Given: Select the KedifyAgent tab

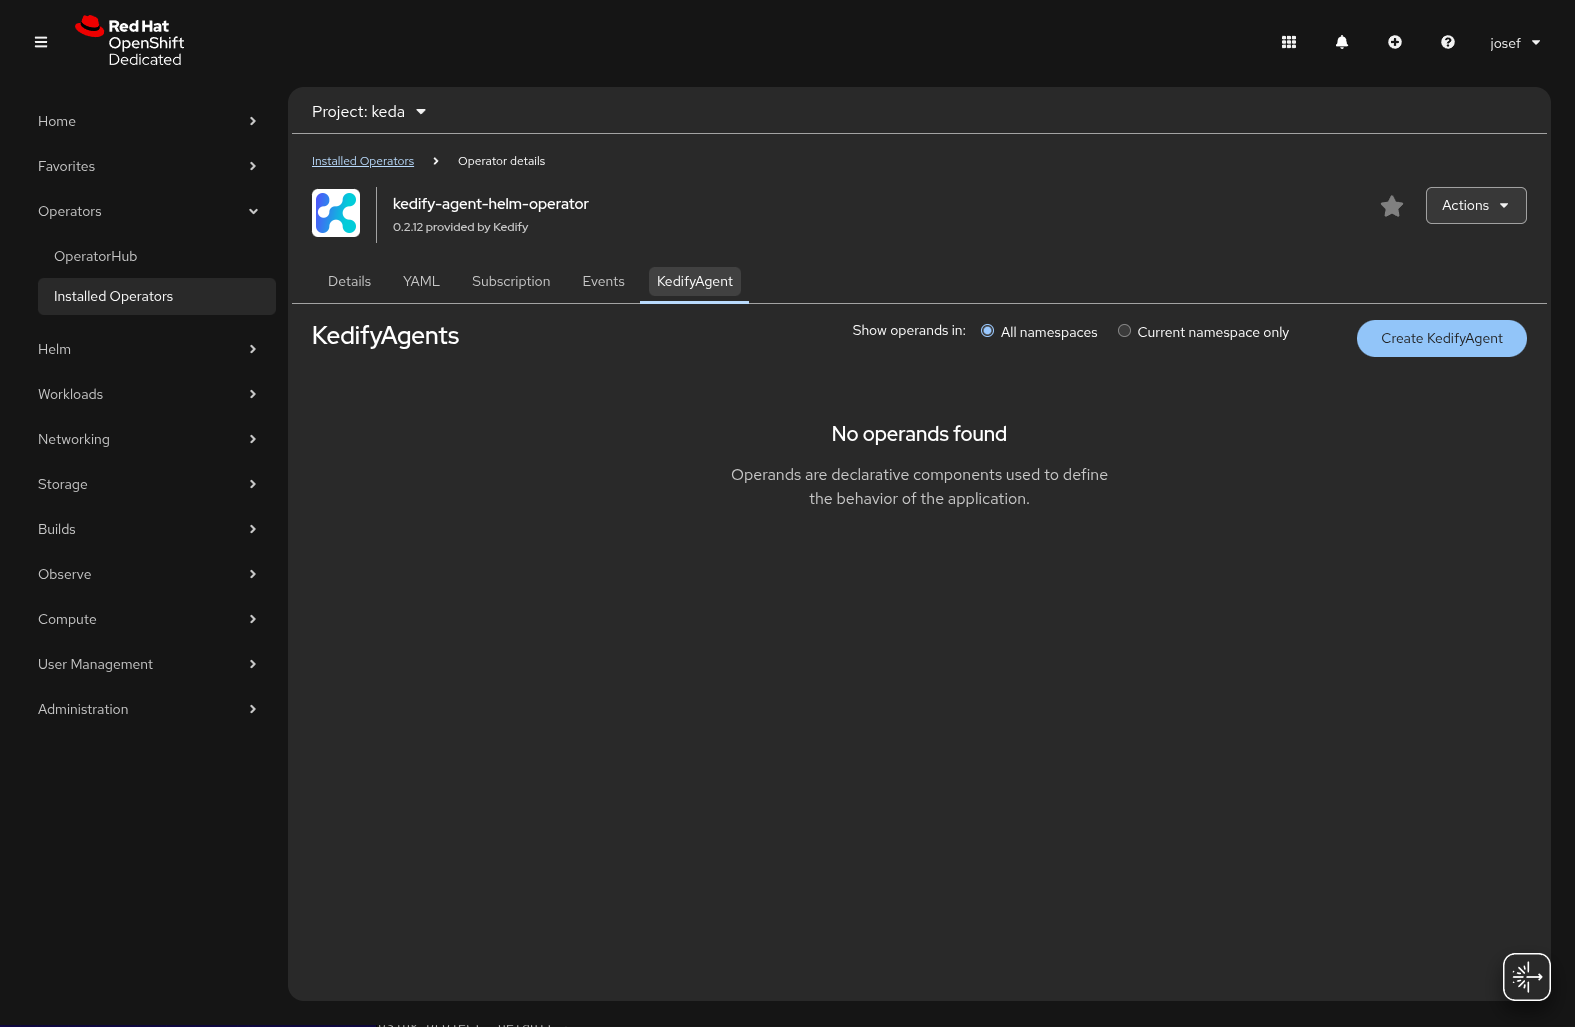Looking at the screenshot, I should point(694,281).
